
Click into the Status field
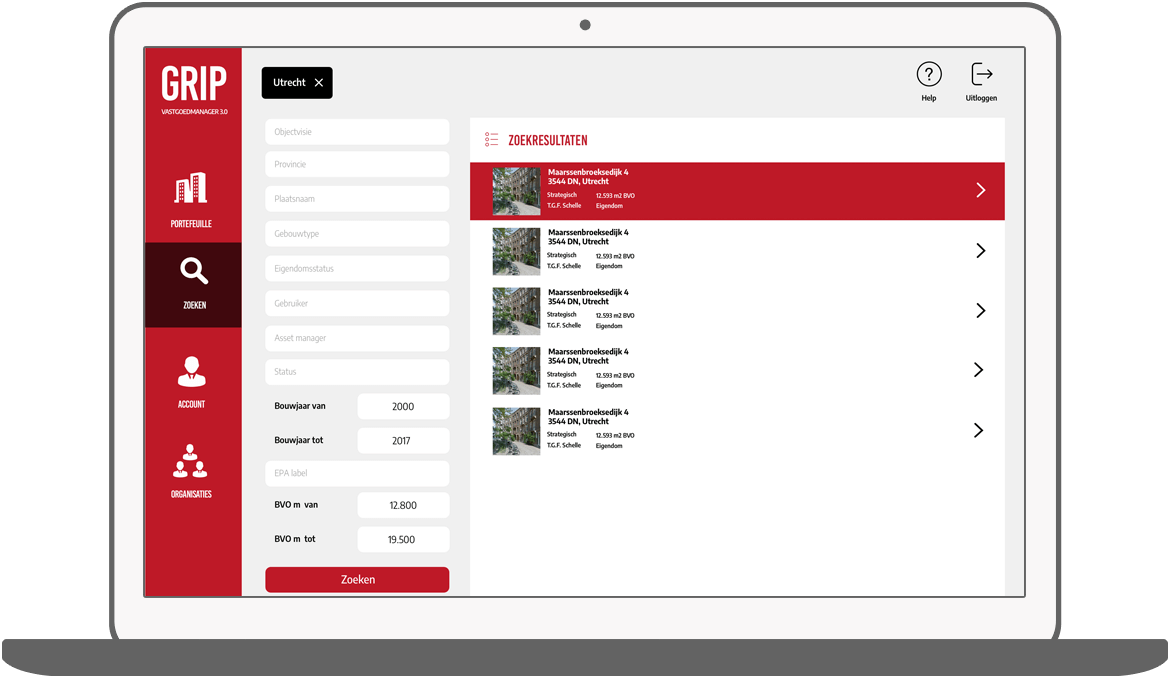357,371
